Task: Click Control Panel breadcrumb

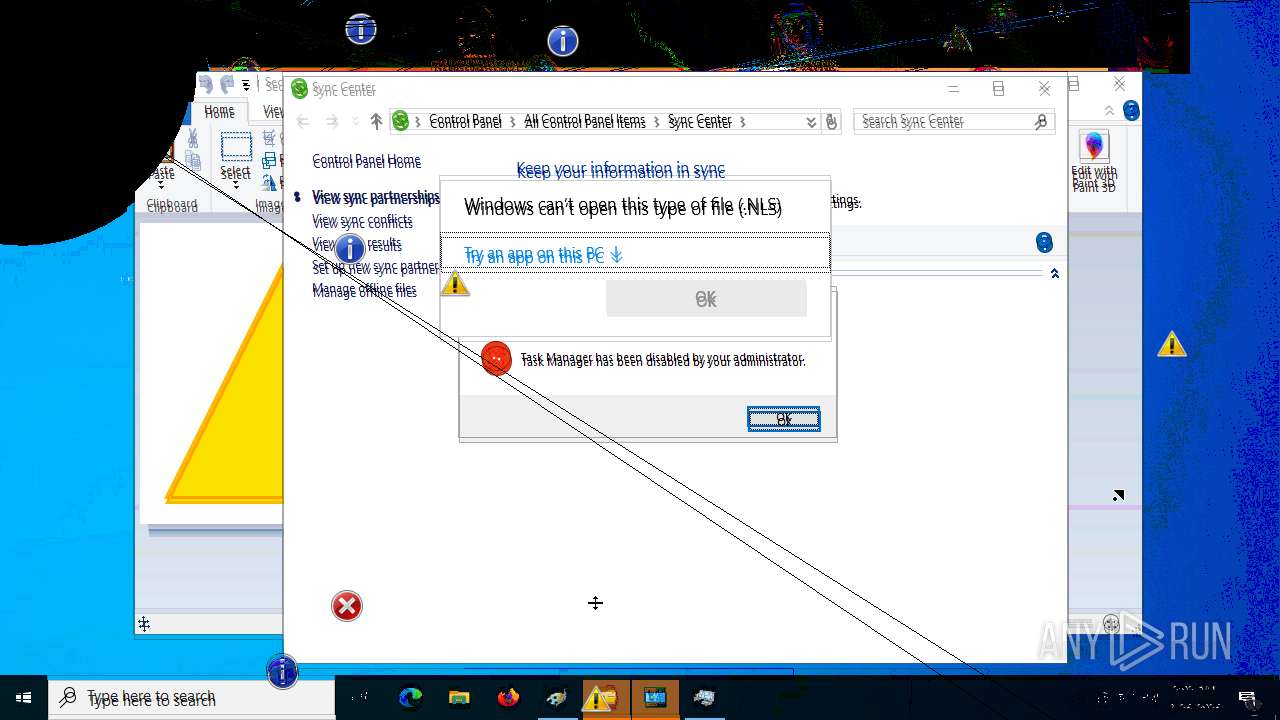Action: (465, 121)
